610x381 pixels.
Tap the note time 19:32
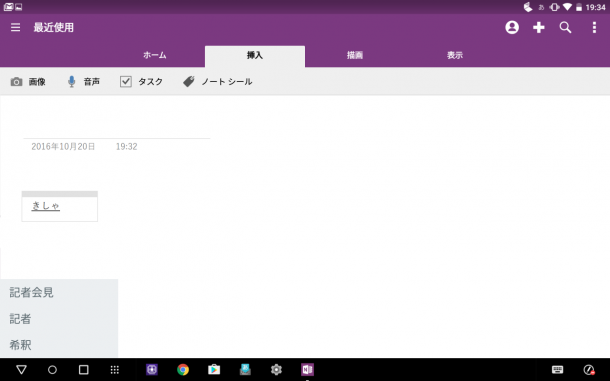pyautogui.click(x=126, y=146)
